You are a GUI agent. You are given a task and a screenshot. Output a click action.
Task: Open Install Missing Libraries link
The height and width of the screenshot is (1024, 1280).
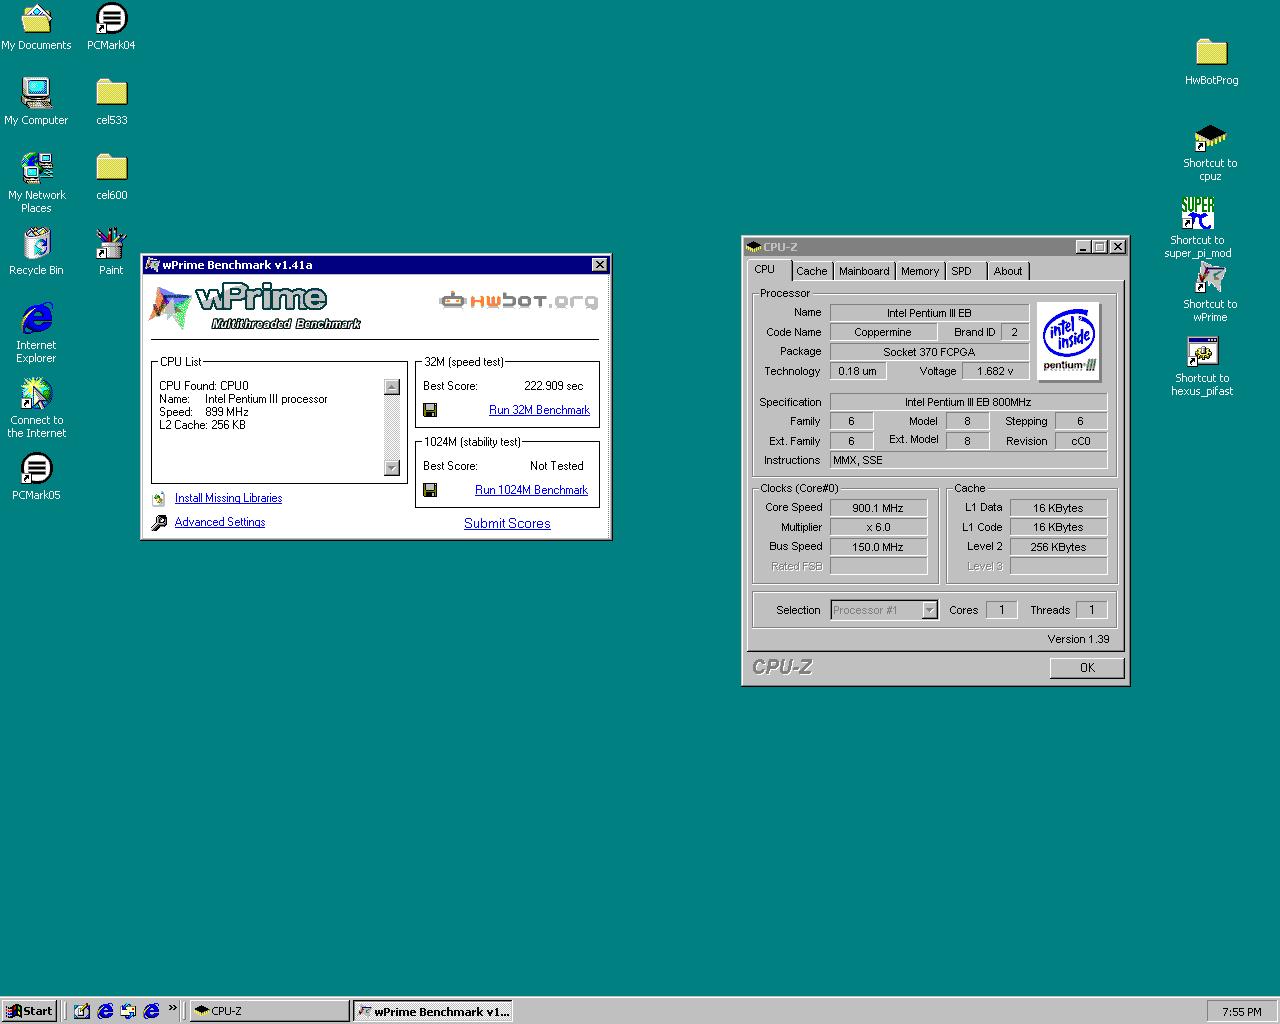[228, 498]
